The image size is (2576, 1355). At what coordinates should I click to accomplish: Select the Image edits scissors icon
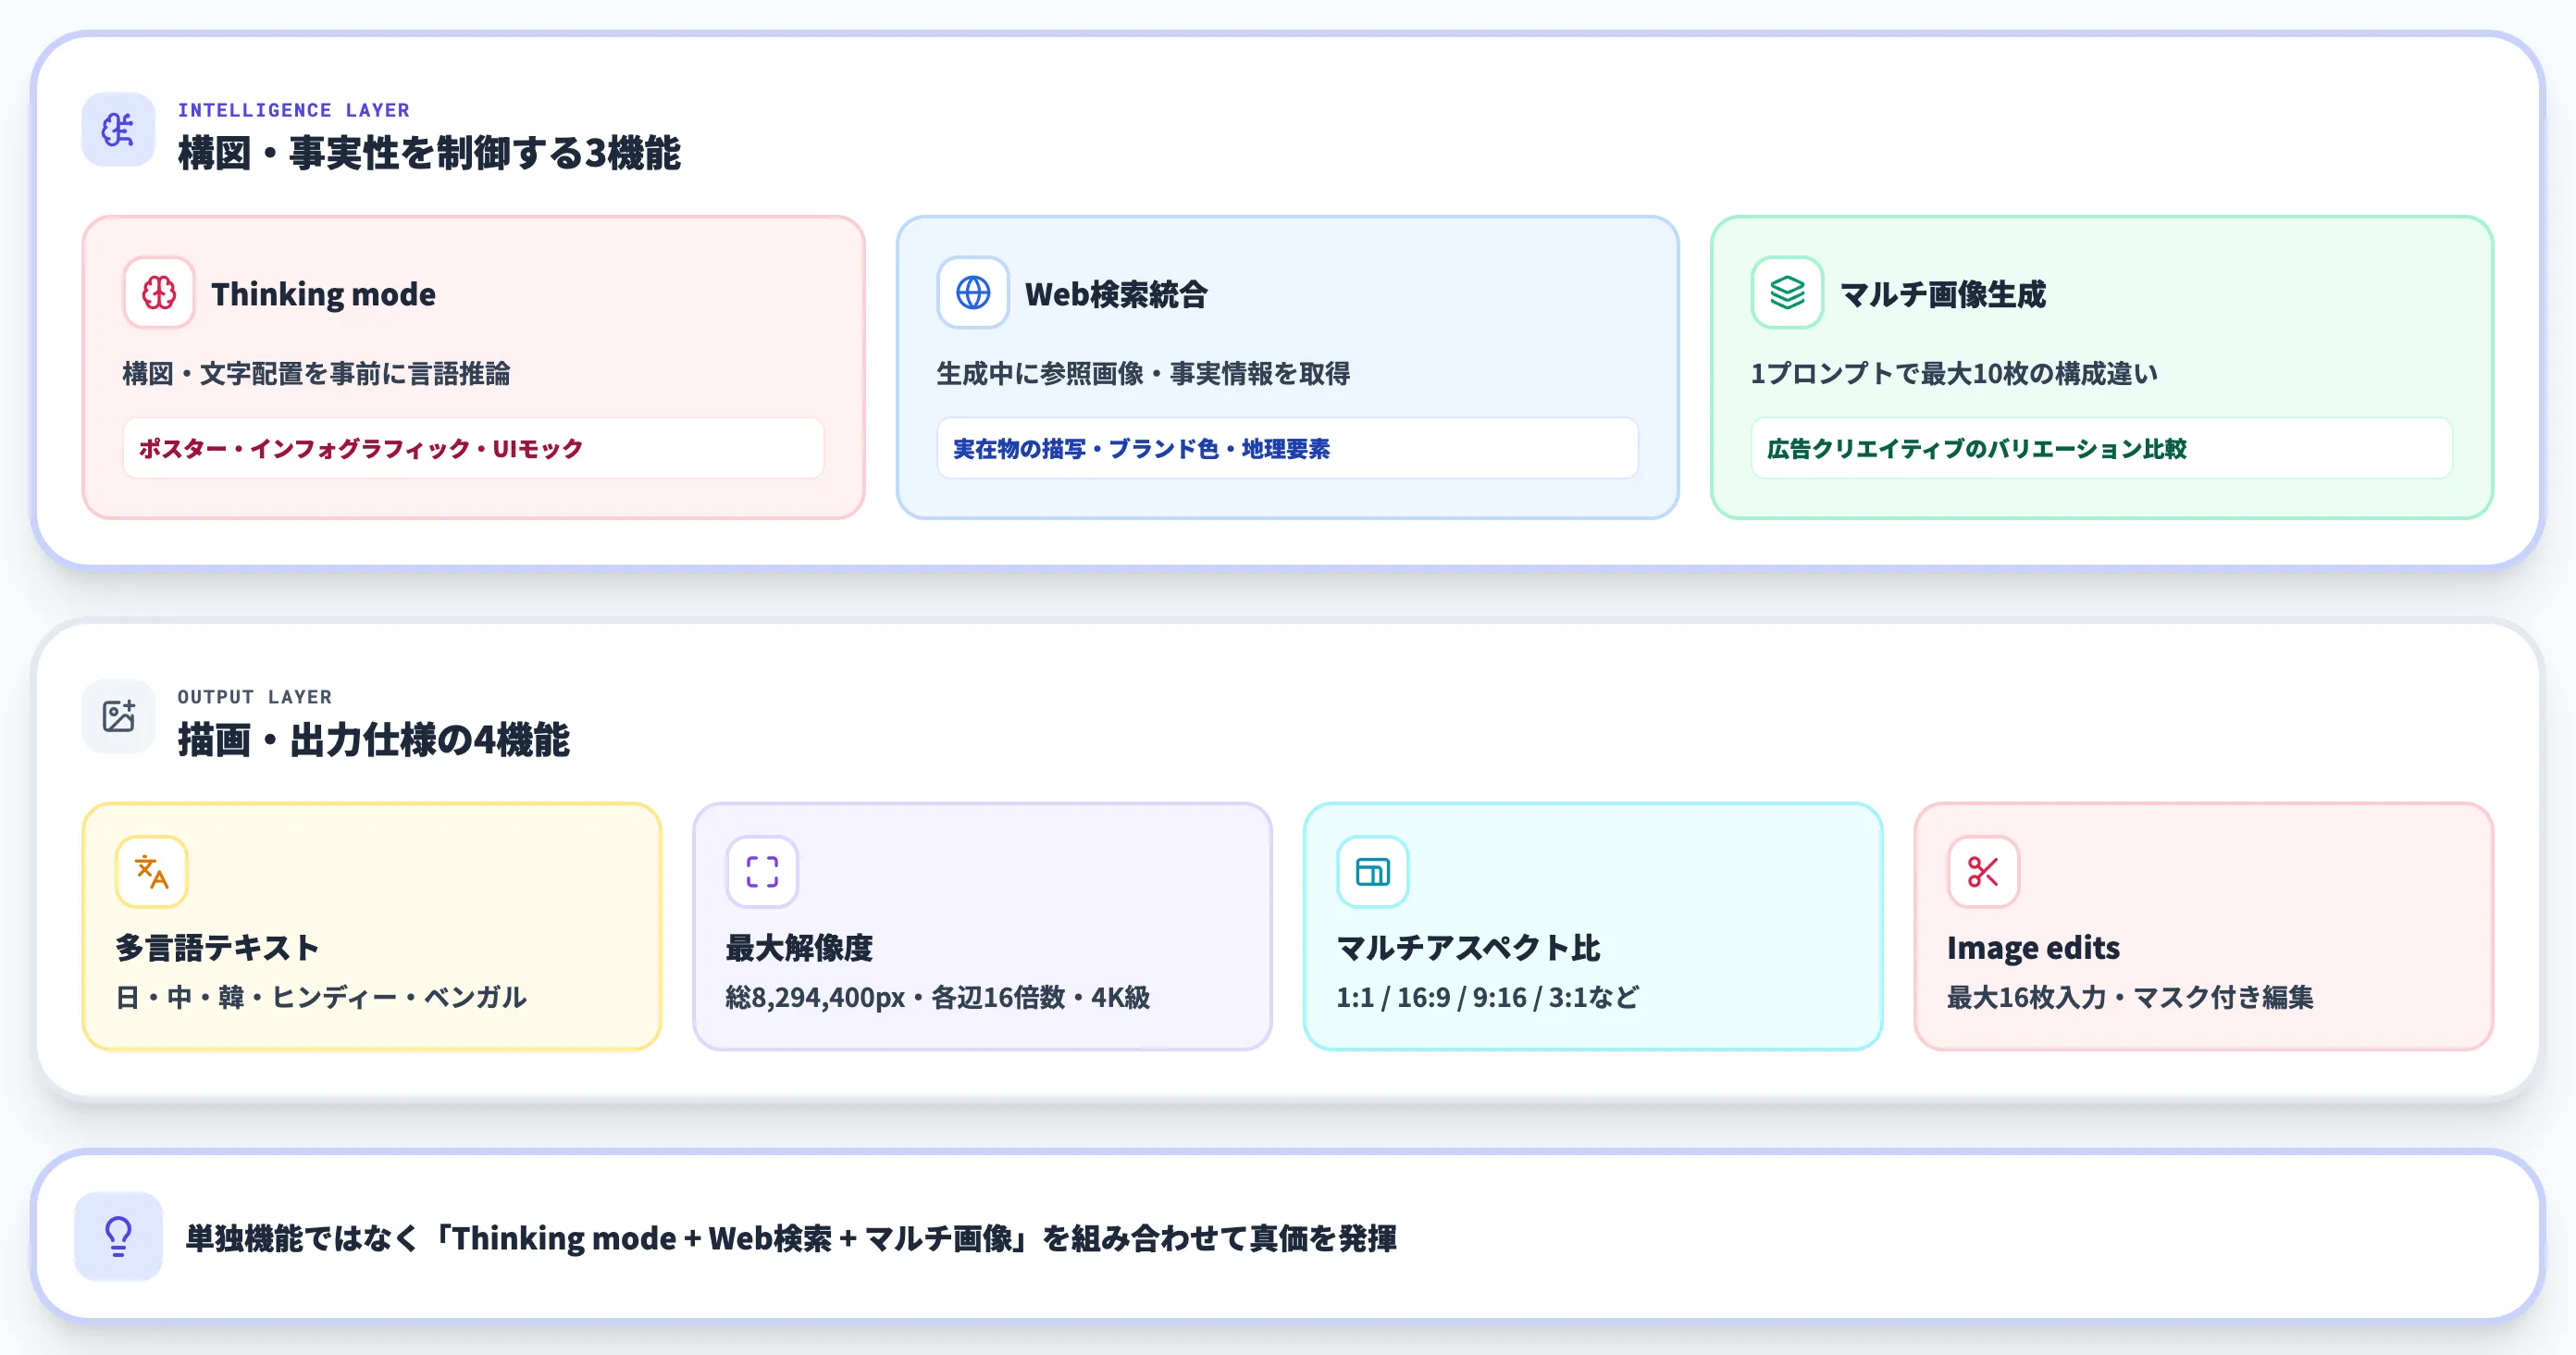pos(1982,871)
